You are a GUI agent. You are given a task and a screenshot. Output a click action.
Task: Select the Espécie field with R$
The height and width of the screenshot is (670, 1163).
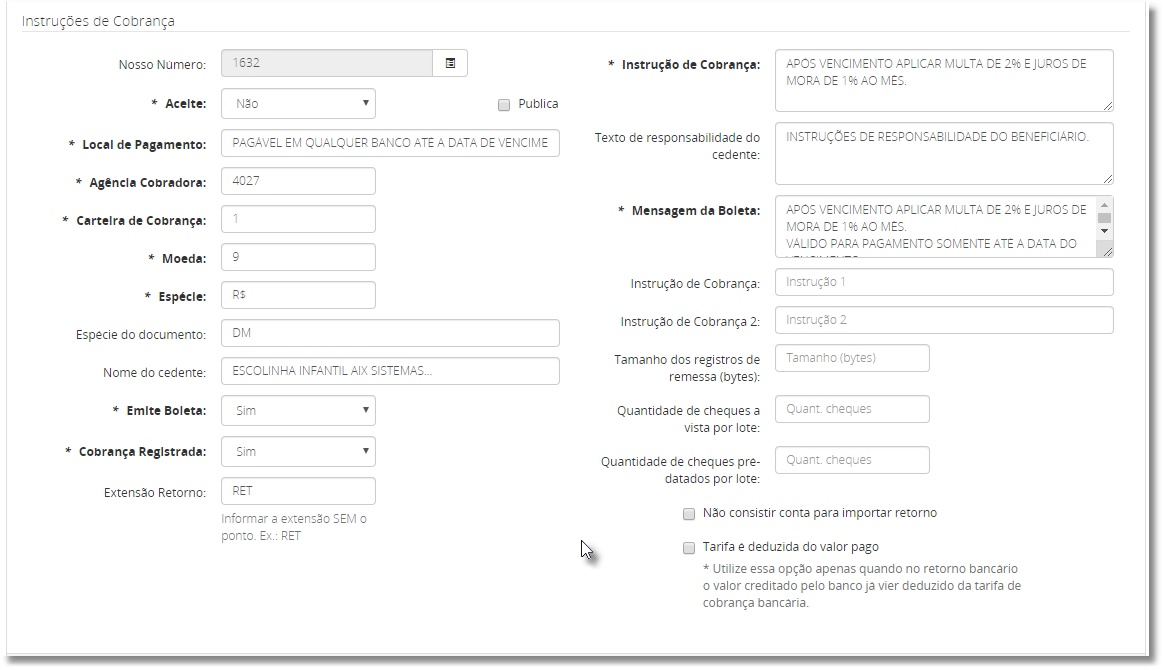click(298, 295)
